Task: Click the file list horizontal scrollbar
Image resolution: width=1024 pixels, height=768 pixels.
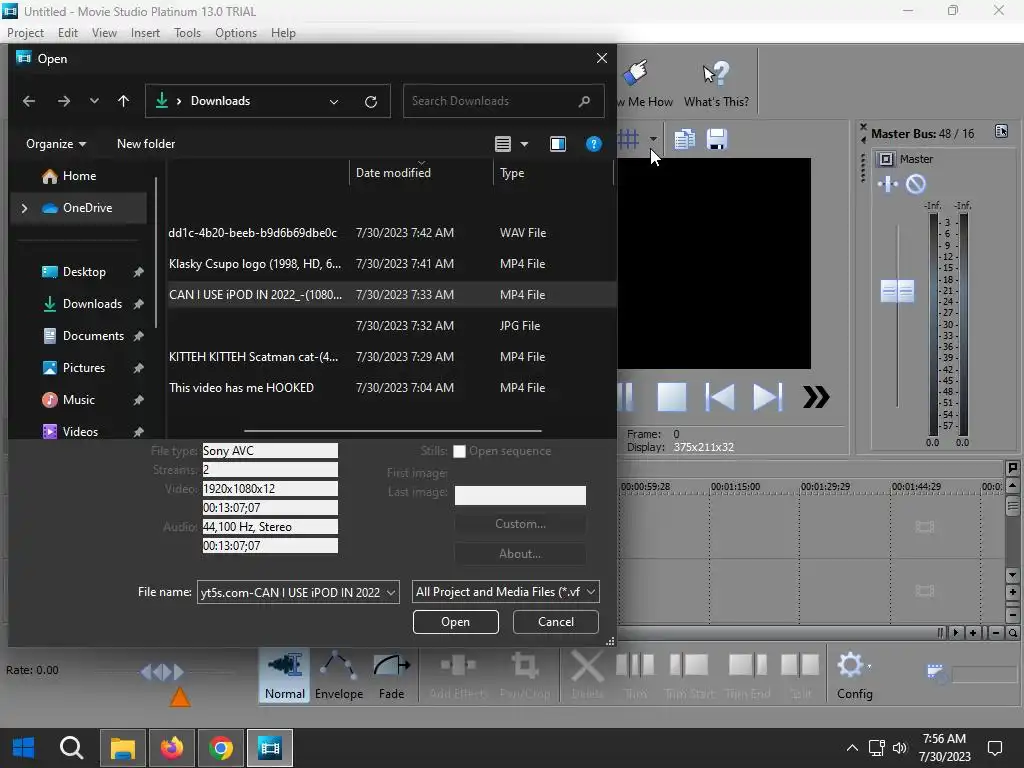Action: [x=392, y=431]
